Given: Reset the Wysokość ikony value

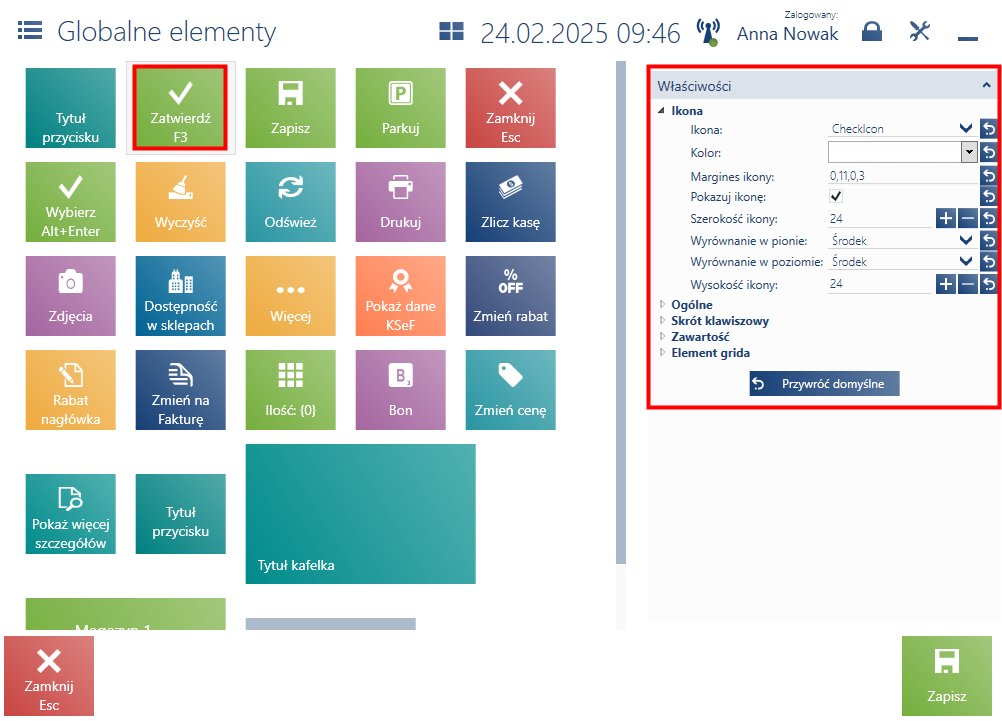Looking at the screenshot, I should point(988,284).
